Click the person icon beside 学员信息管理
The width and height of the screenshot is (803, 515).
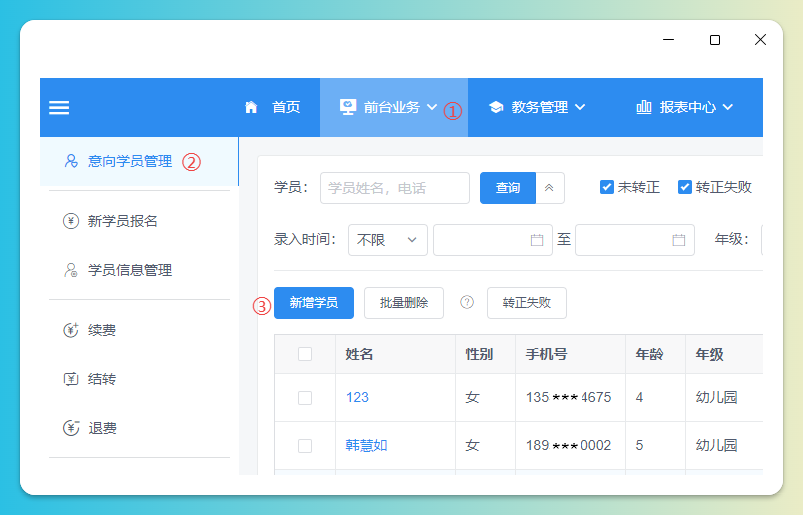(71, 270)
